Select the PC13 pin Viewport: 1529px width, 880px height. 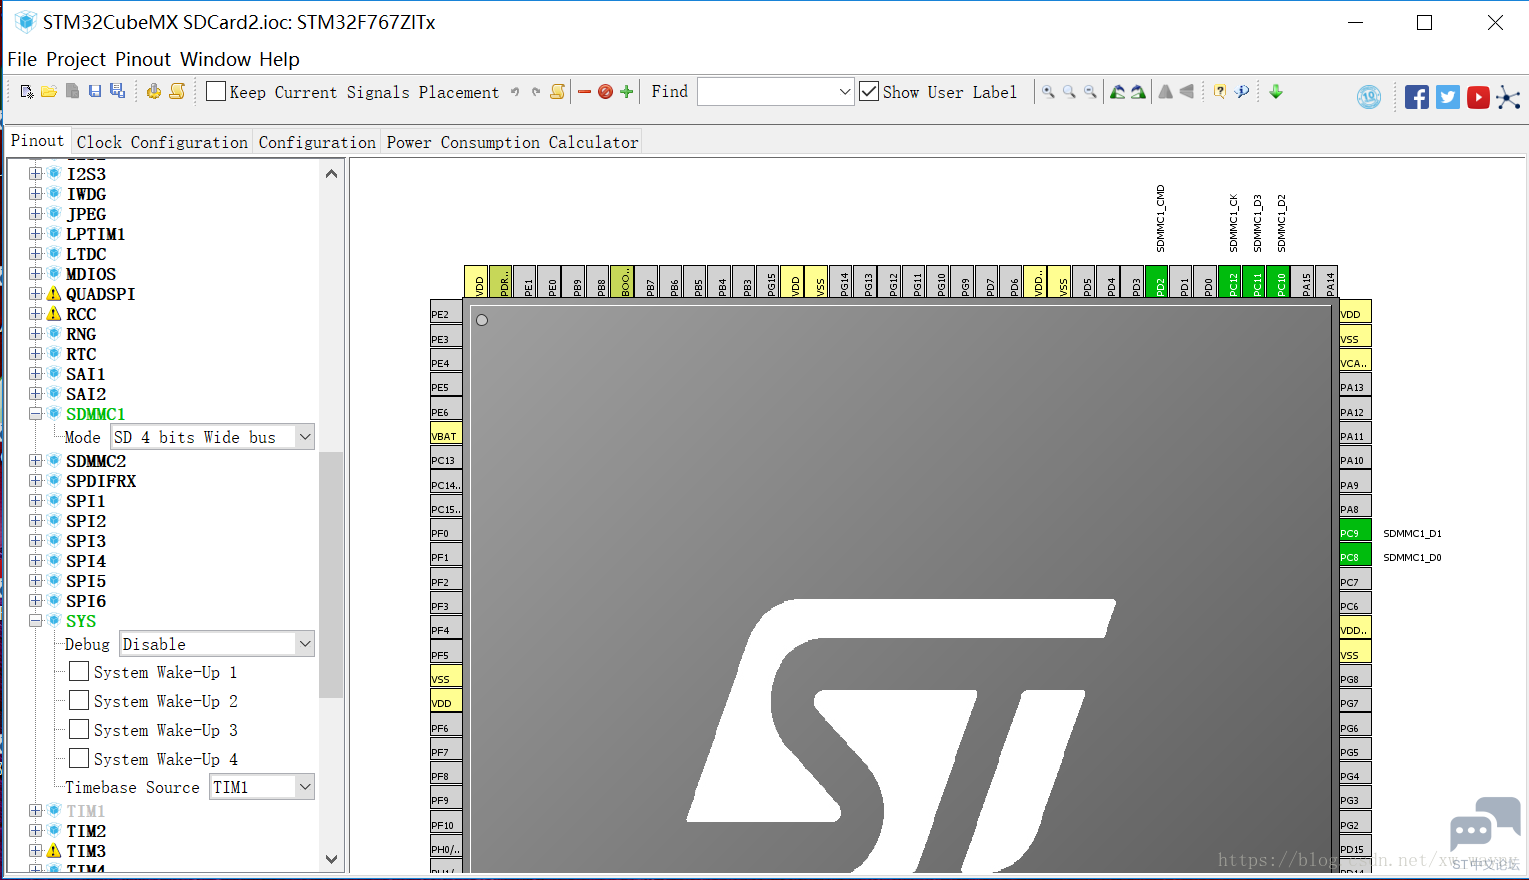pos(446,460)
